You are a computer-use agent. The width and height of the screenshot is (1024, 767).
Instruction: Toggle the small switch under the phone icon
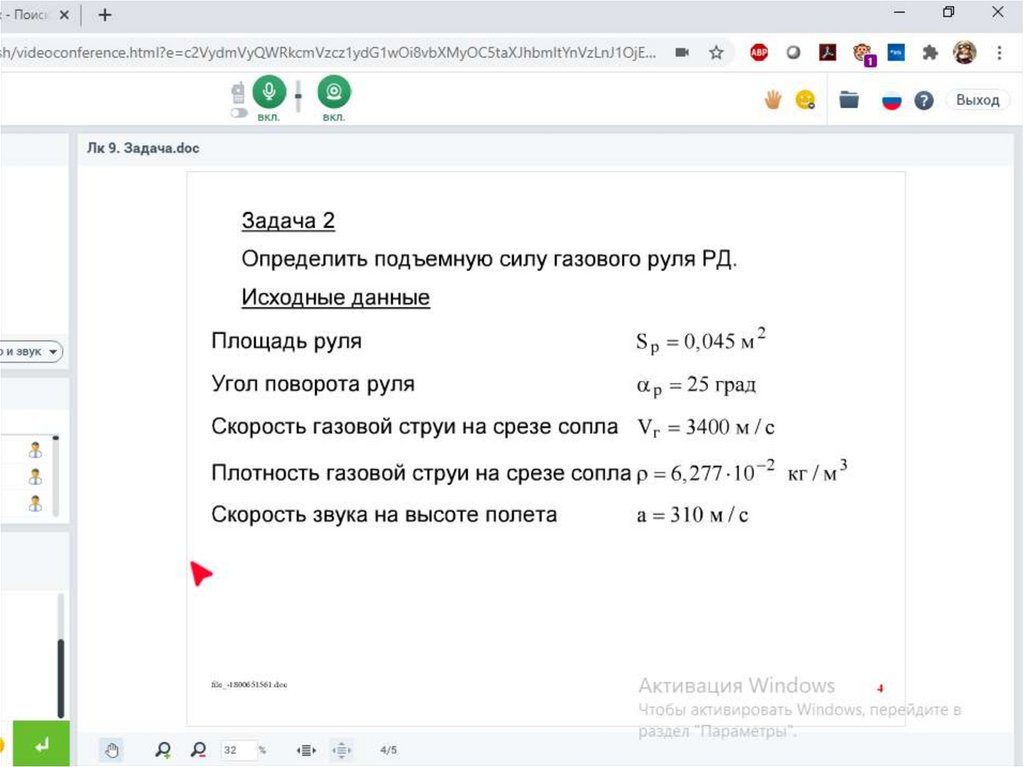tap(239, 113)
